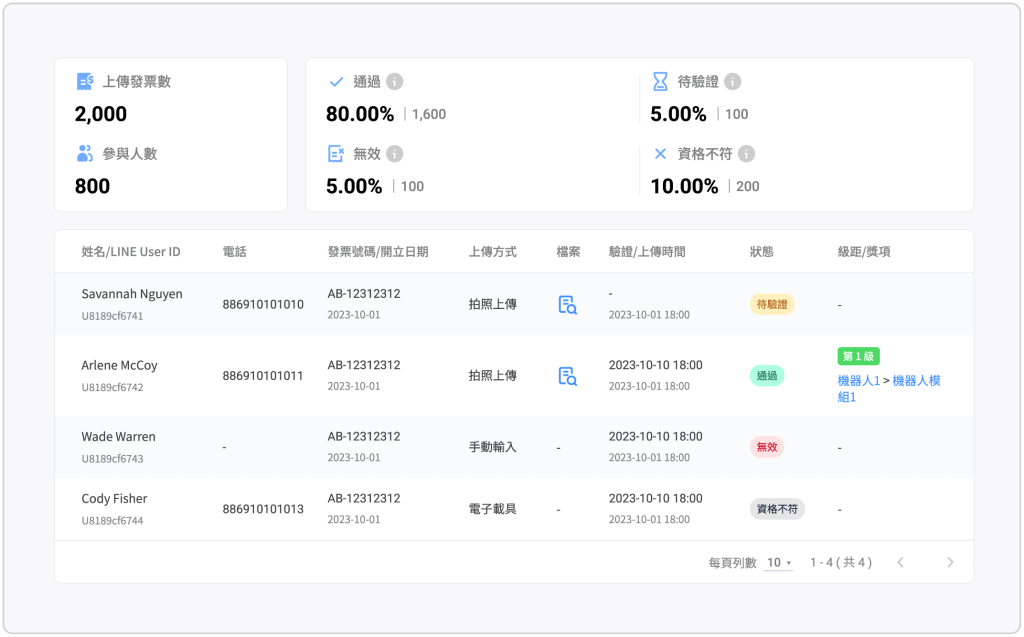Image resolution: width=1024 pixels, height=637 pixels.
Task: Click the red 無效 status badge
Action: point(767,447)
